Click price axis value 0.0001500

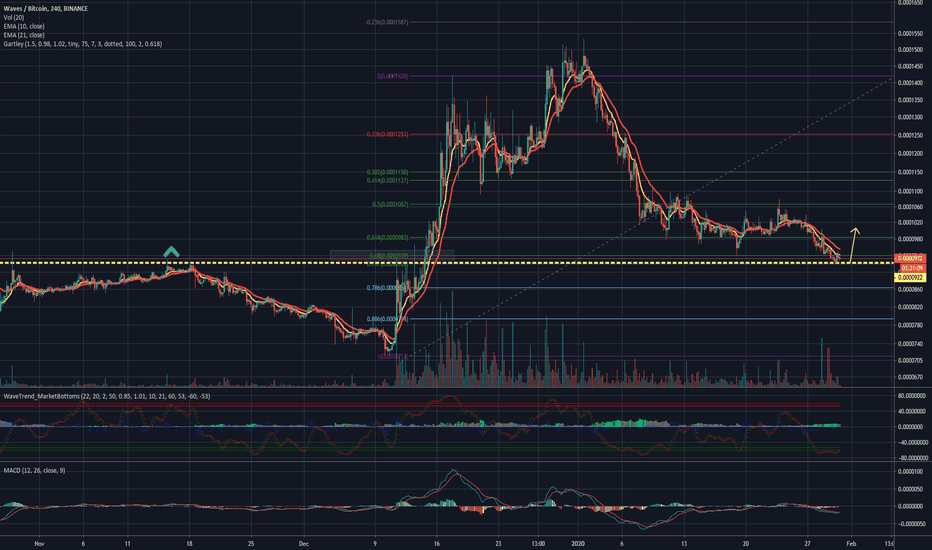pos(910,50)
